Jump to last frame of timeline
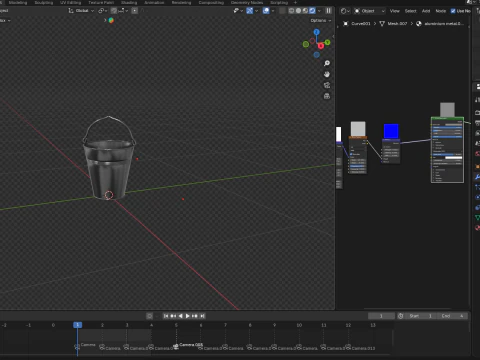Screen dimensions: 480x360 (x=202, y=316)
